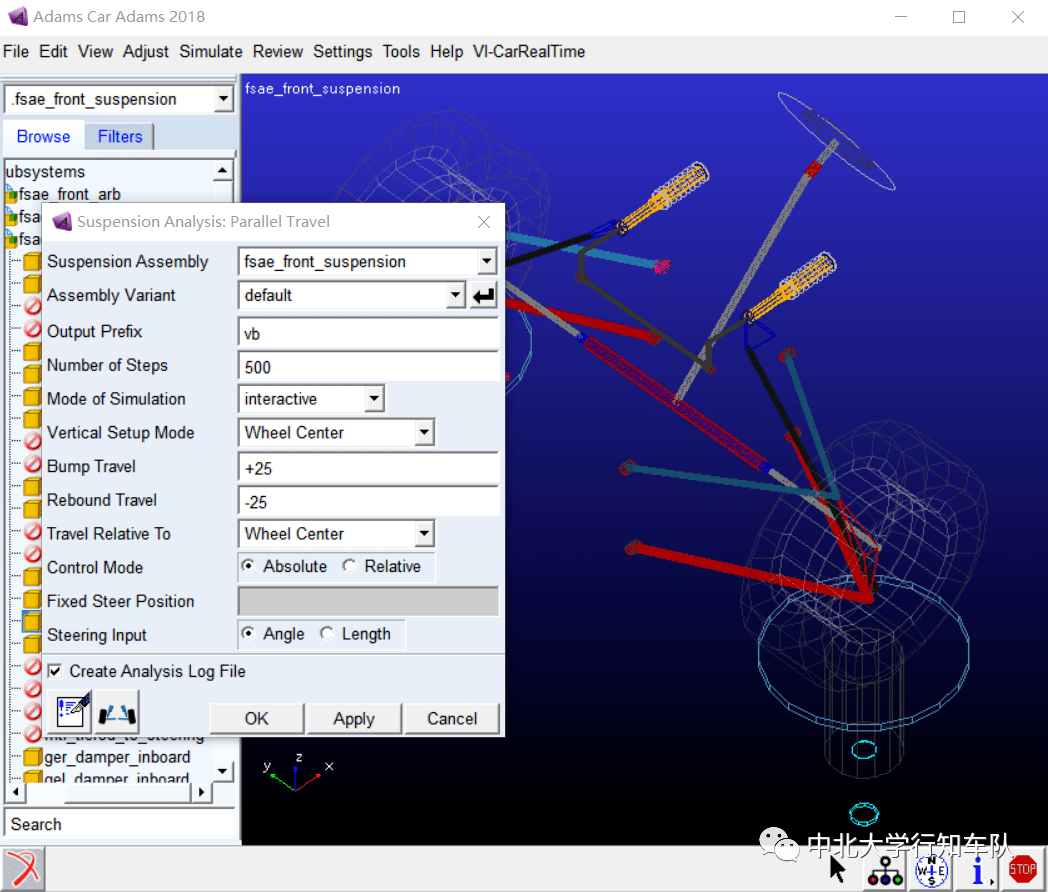Click the browser tree scroll-right arrow
This screenshot has width=1048, height=892.
201,792
